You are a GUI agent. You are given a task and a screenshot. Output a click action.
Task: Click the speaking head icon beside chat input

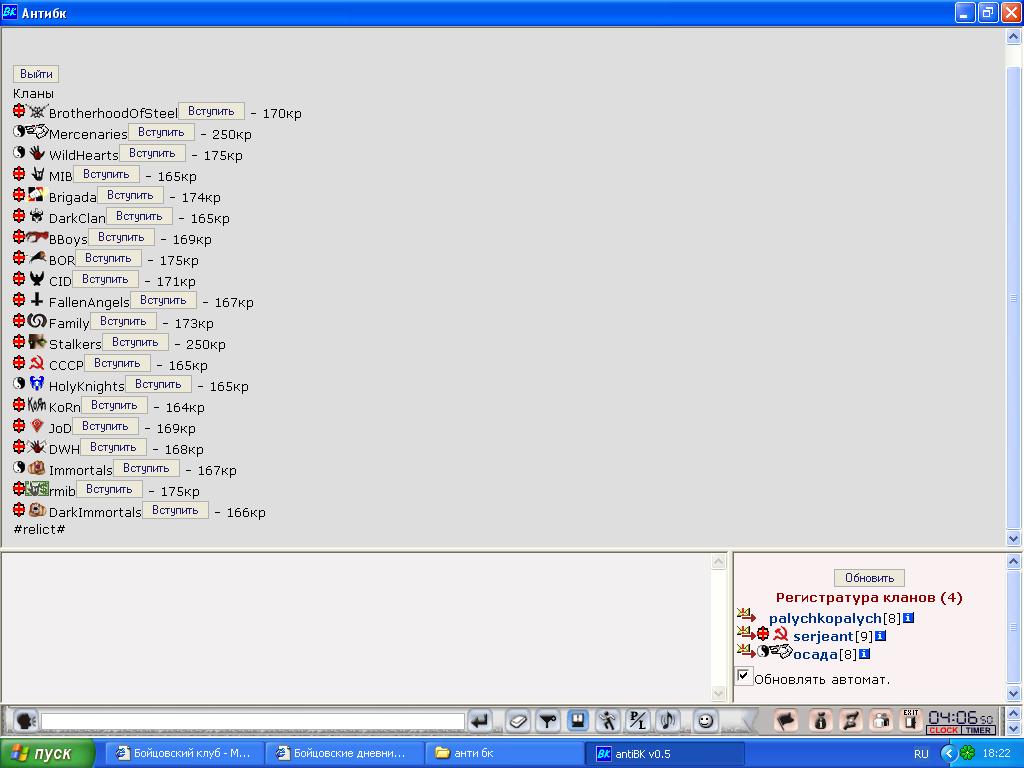tap(25, 721)
